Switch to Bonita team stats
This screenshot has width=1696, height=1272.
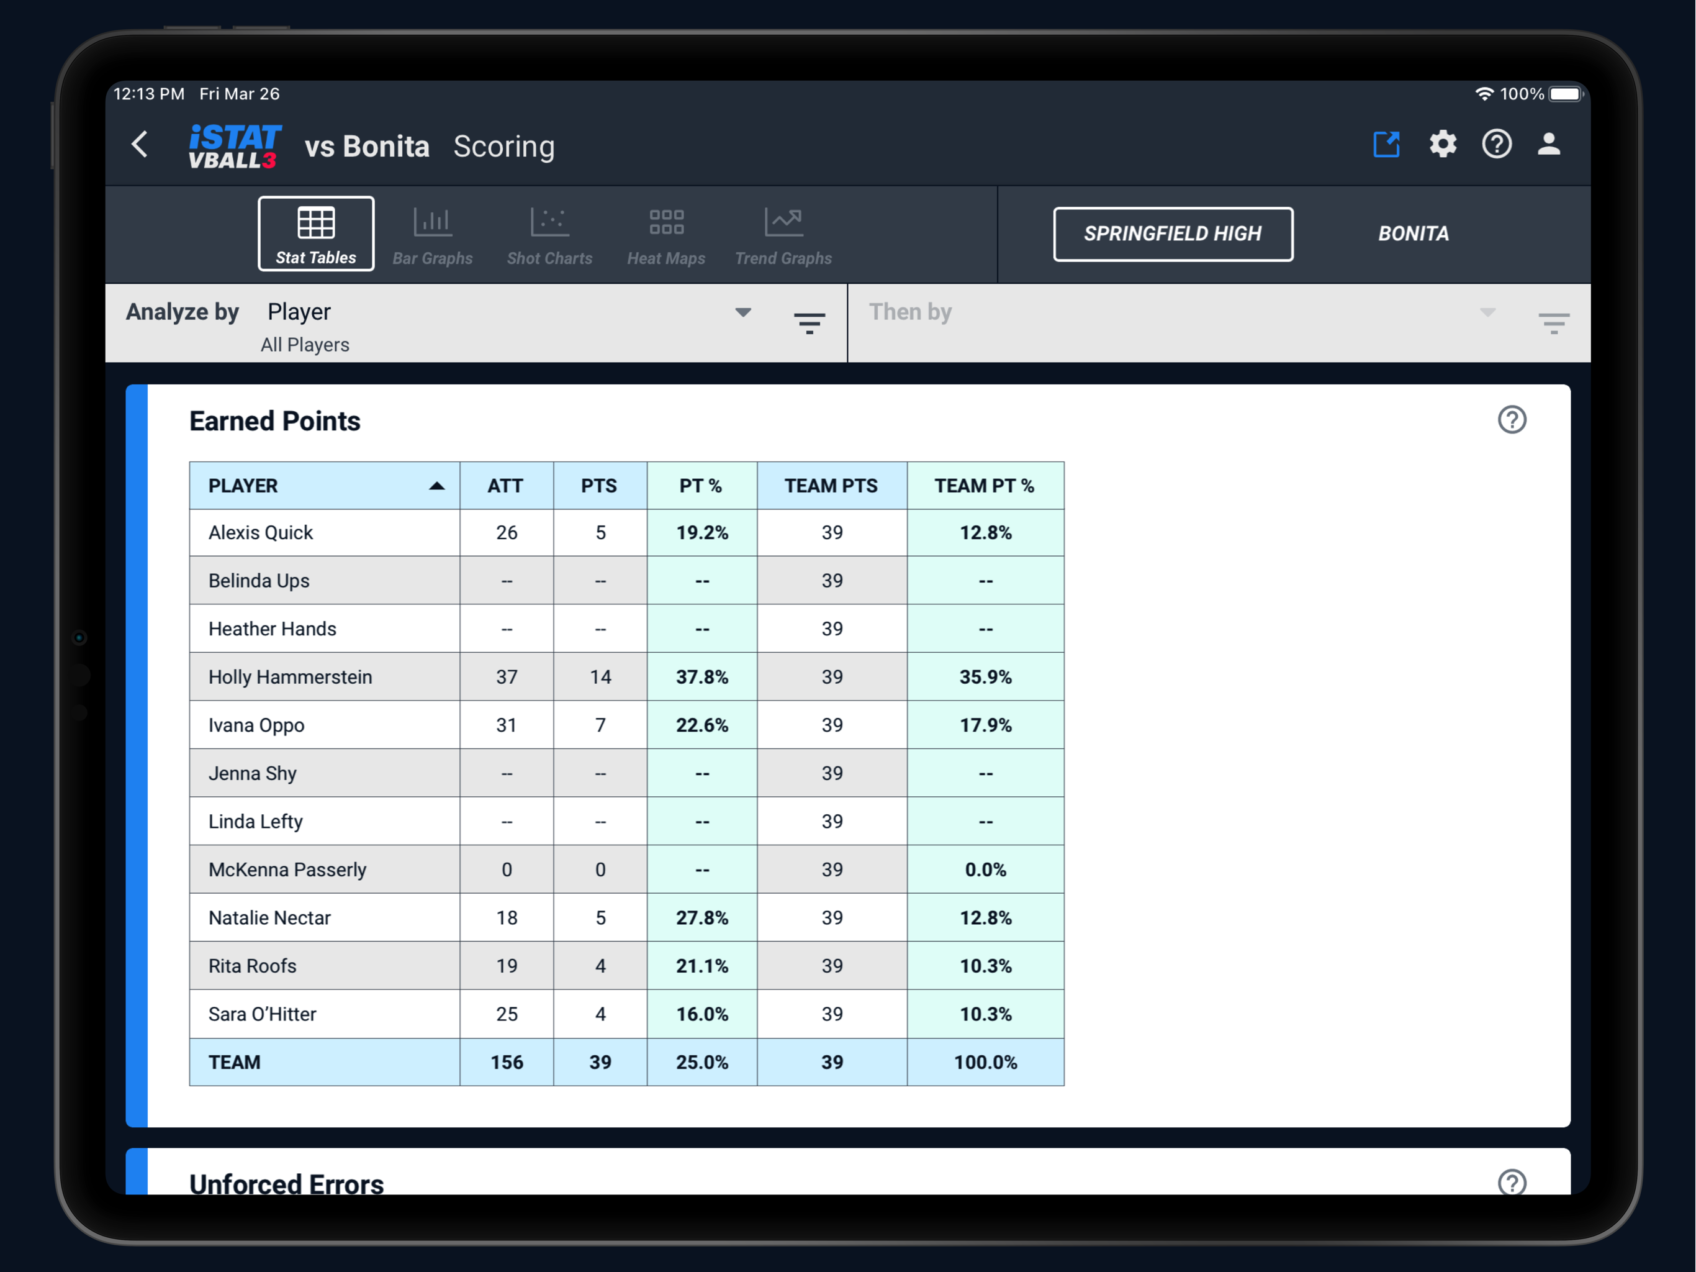[1412, 234]
